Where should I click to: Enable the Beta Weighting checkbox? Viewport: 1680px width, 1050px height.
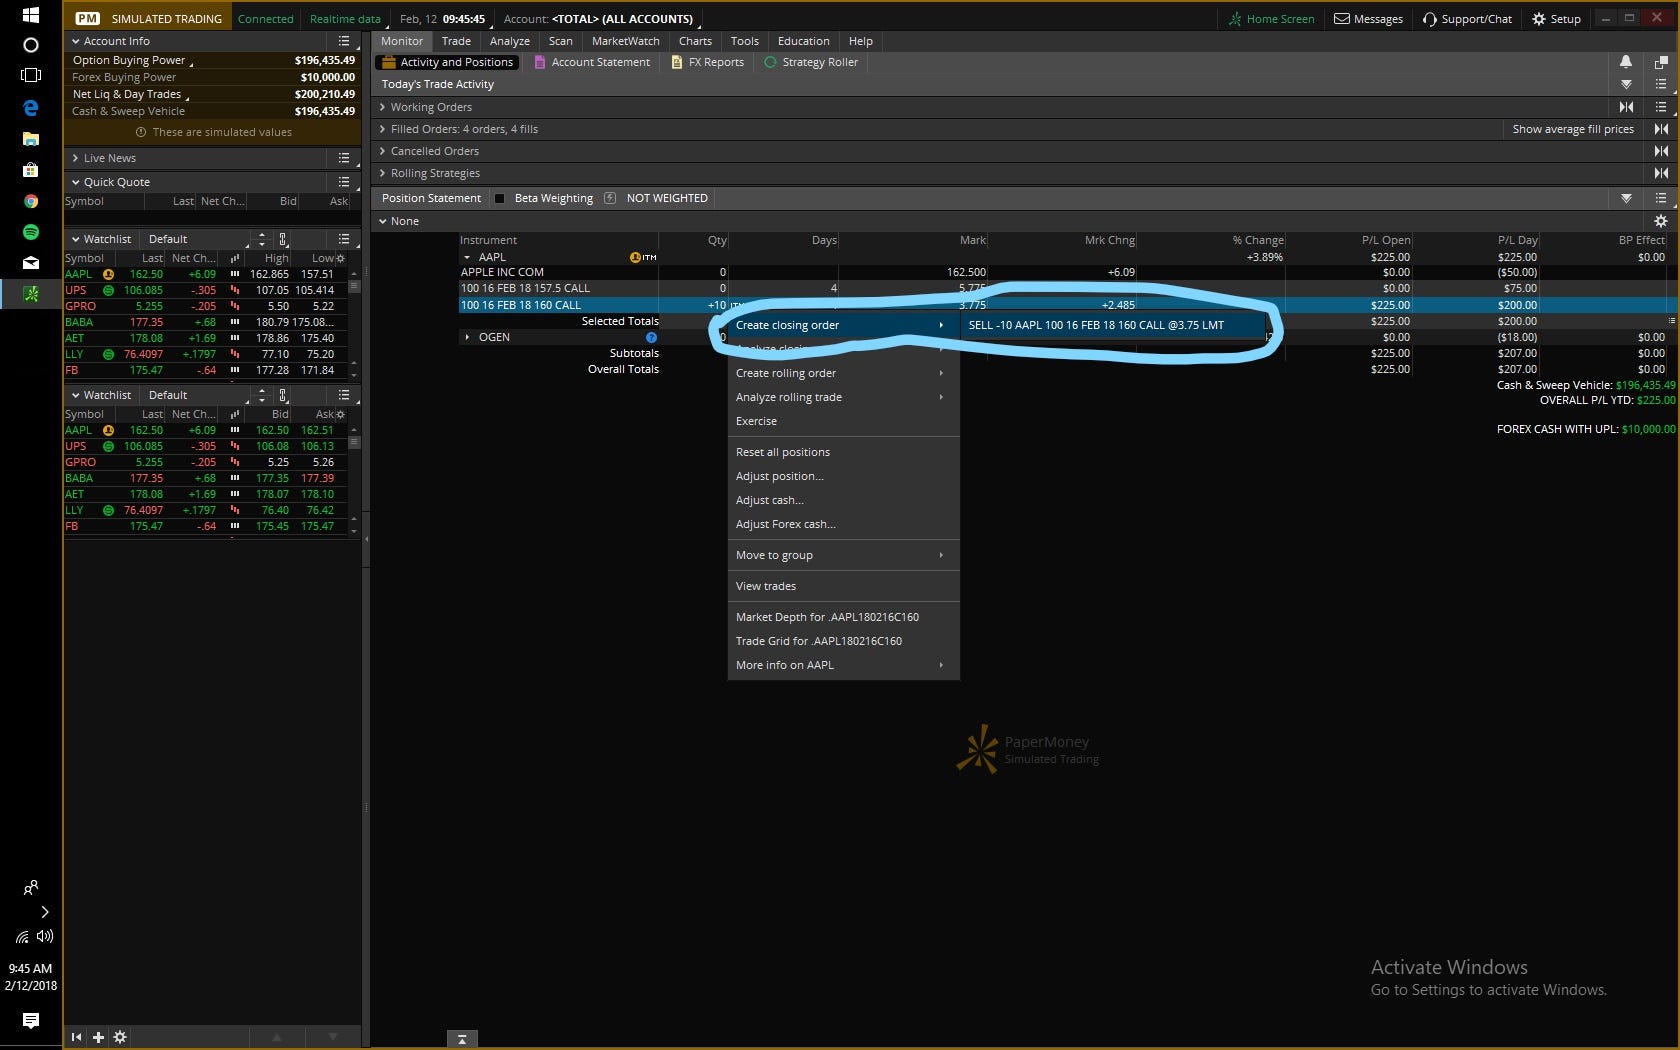[x=500, y=198]
